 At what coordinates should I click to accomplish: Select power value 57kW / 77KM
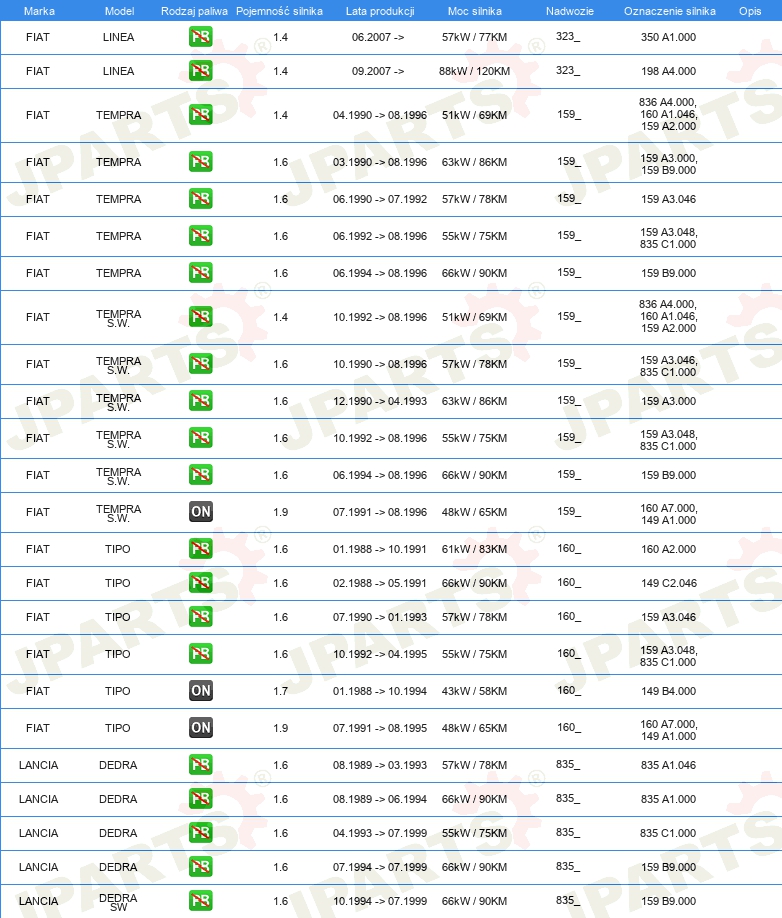[475, 37]
